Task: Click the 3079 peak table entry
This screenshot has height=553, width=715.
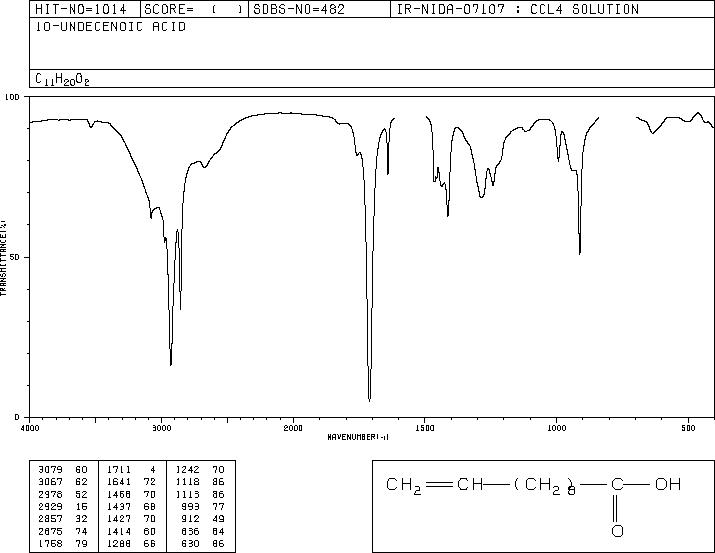Action: click(50, 470)
